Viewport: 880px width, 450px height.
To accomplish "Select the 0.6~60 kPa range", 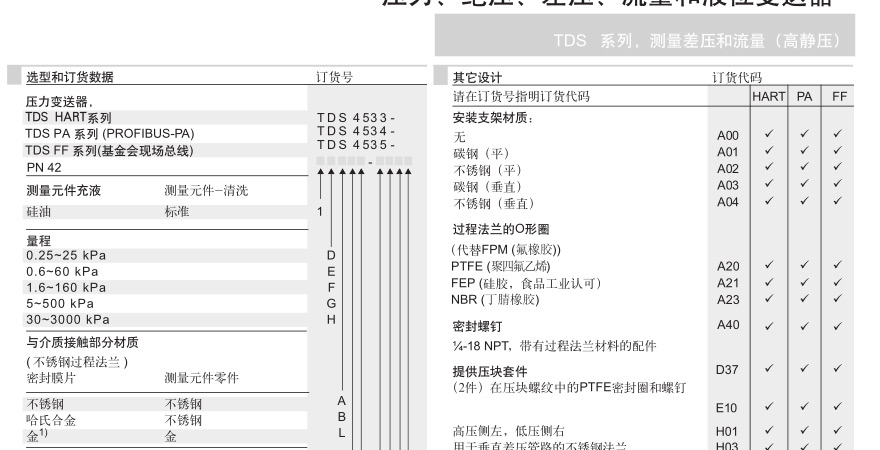I will click(62, 272).
